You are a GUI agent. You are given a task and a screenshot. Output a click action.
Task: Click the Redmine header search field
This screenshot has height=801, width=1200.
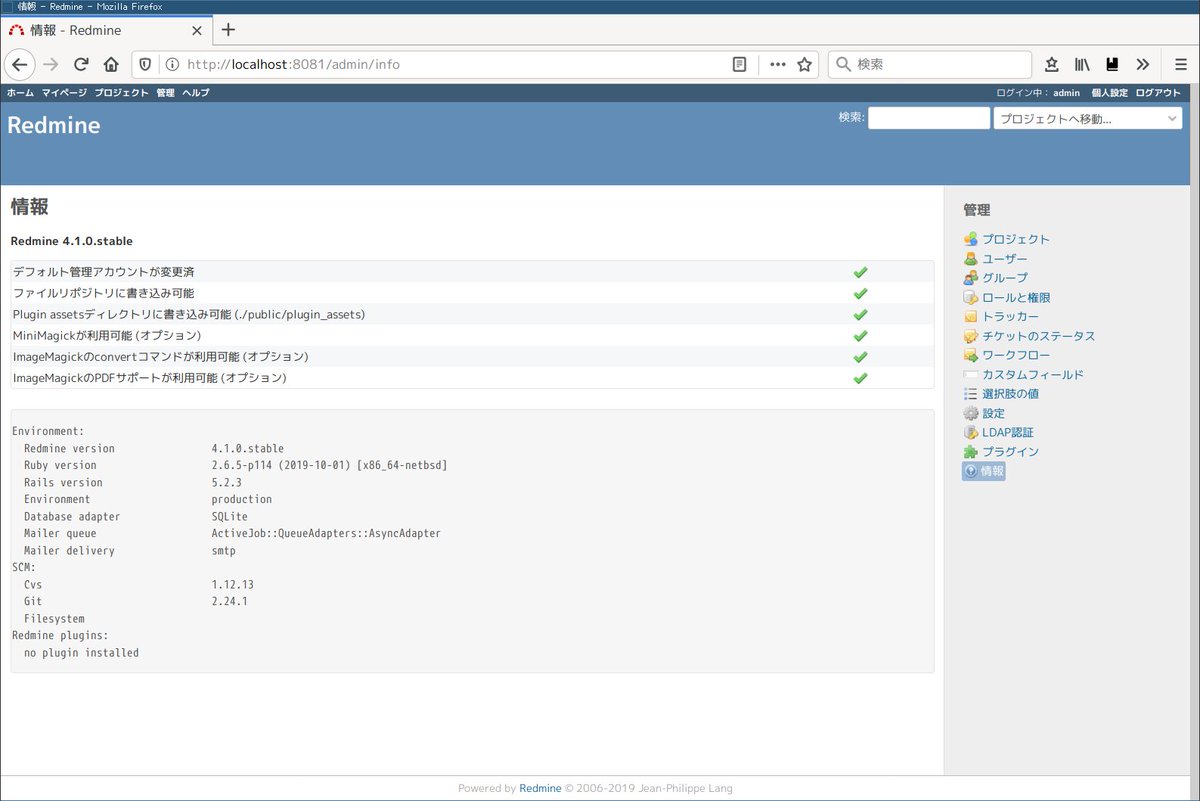pyautogui.click(x=929, y=118)
